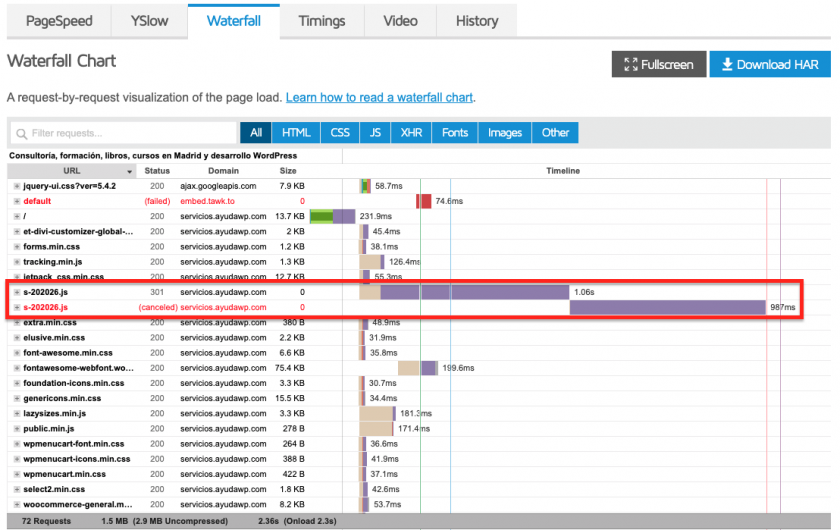Screen dimensions: 840x530
Task: Click the fullscreen expand arrows icon
Action: 630,65
